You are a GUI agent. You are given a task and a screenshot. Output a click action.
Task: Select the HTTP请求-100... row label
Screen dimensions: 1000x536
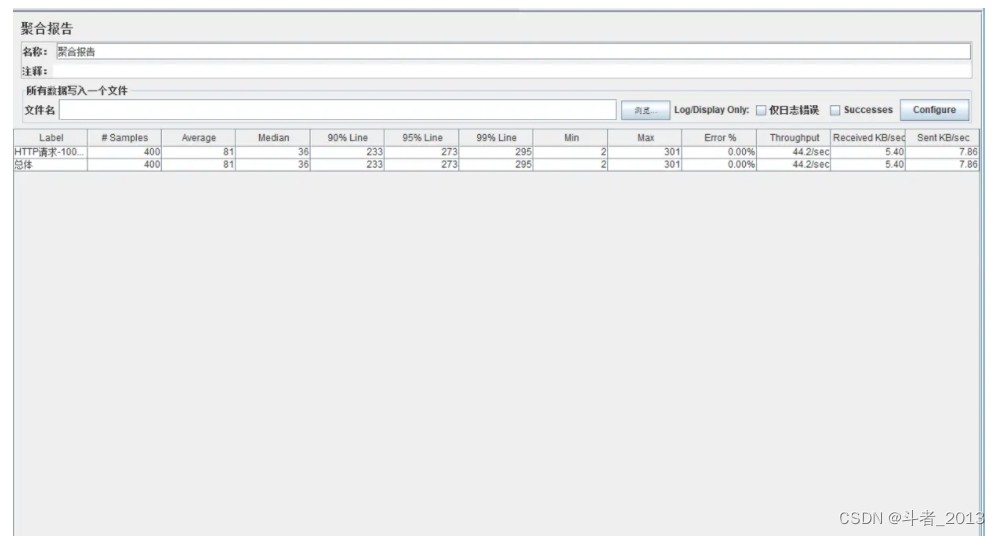coord(49,153)
